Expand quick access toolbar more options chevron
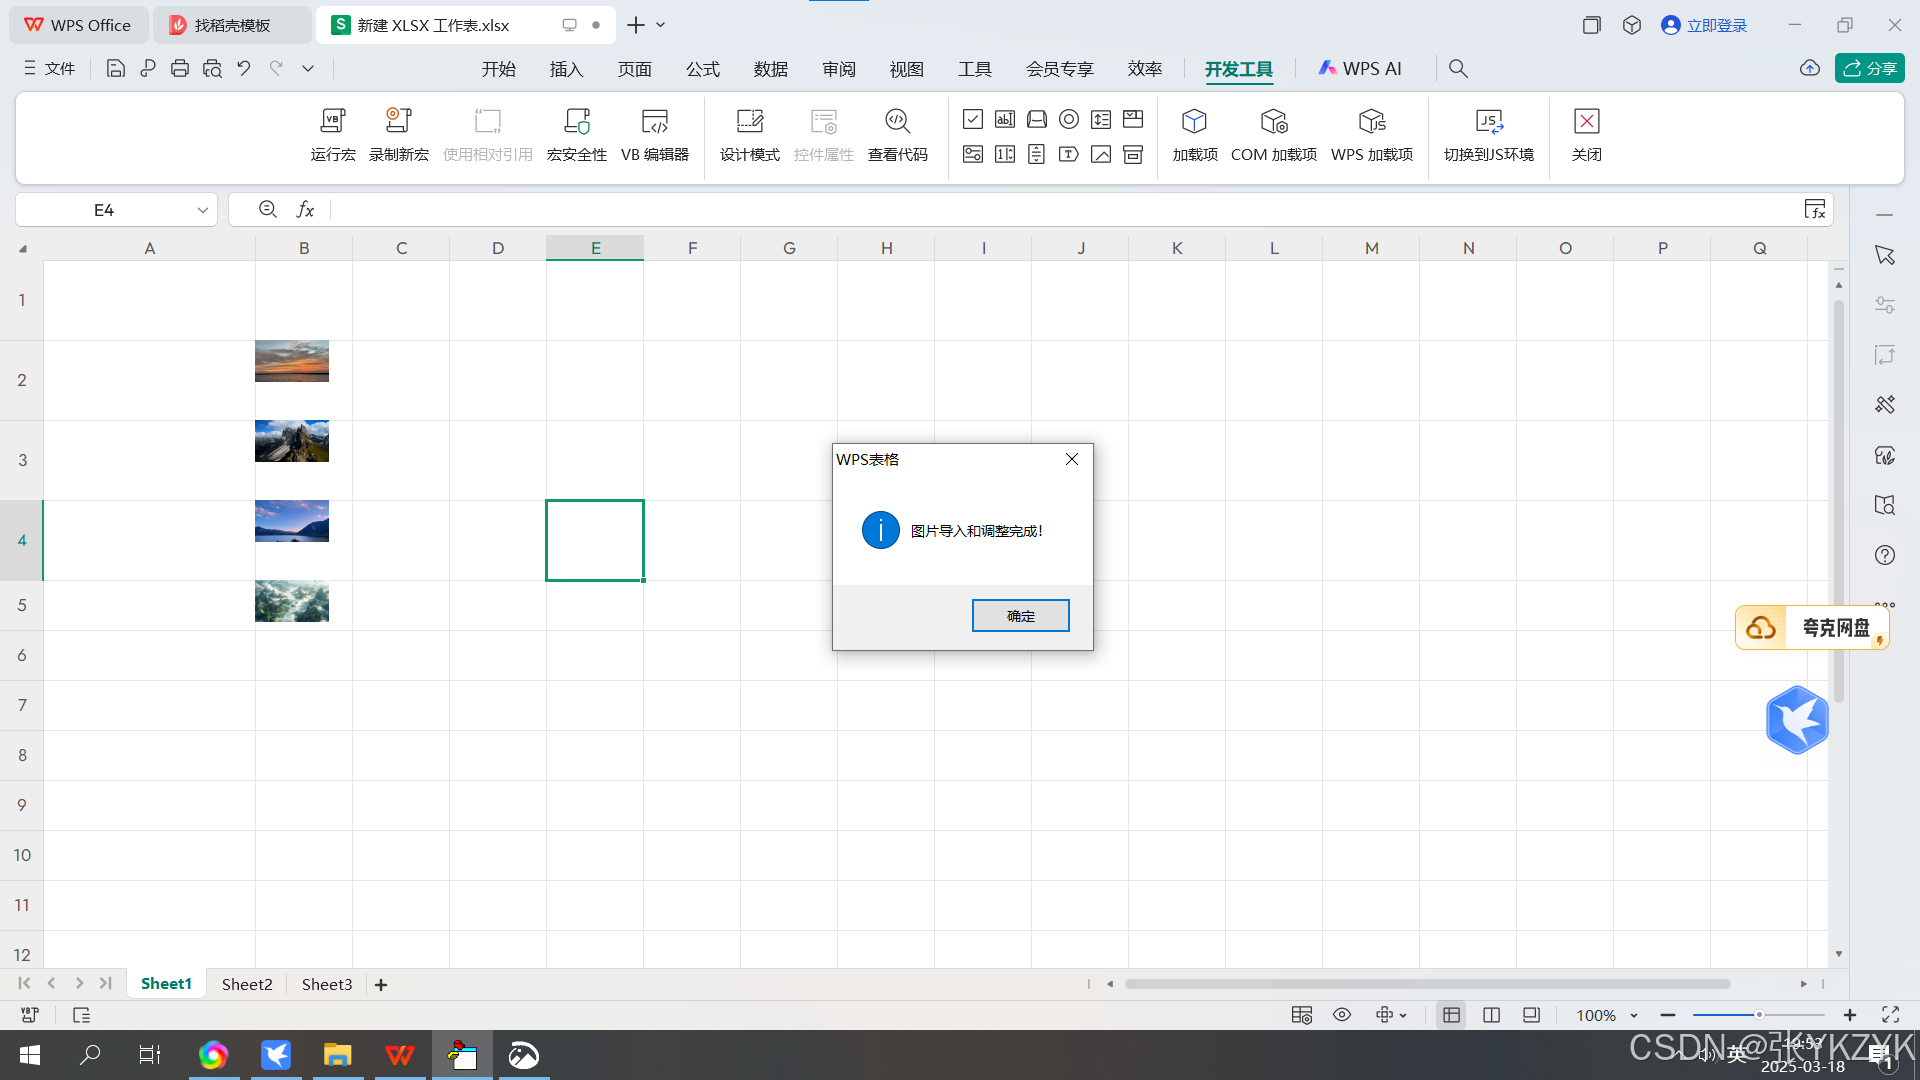Screen dimensions: 1920x1080 pos(308,68)
